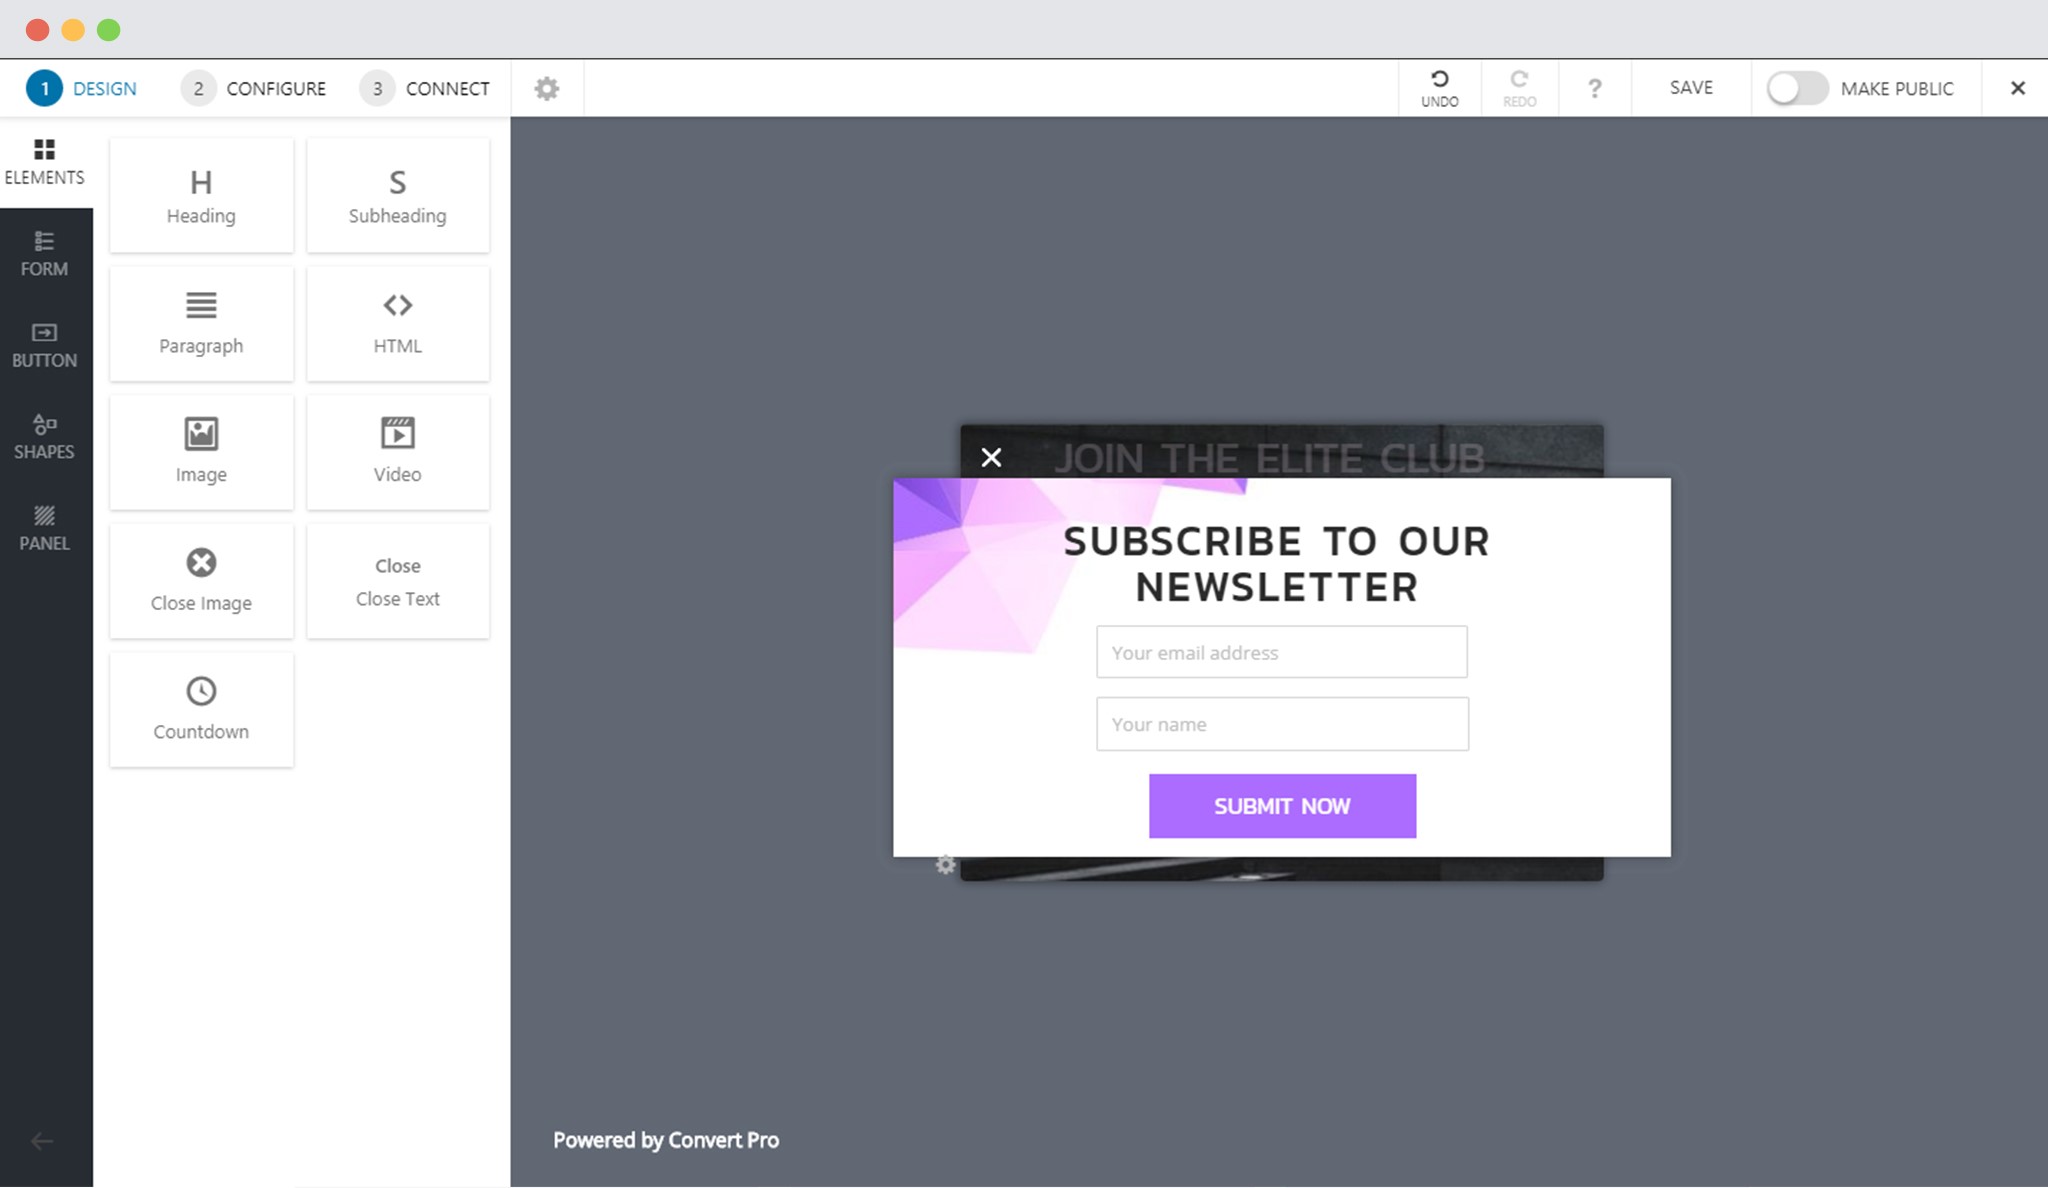Select the Paragraph element tool

[x=201, y=321]
